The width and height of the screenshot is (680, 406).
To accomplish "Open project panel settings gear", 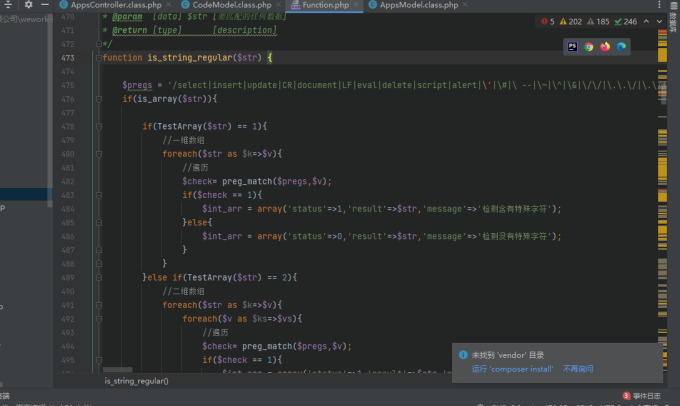I will point(29,4).
